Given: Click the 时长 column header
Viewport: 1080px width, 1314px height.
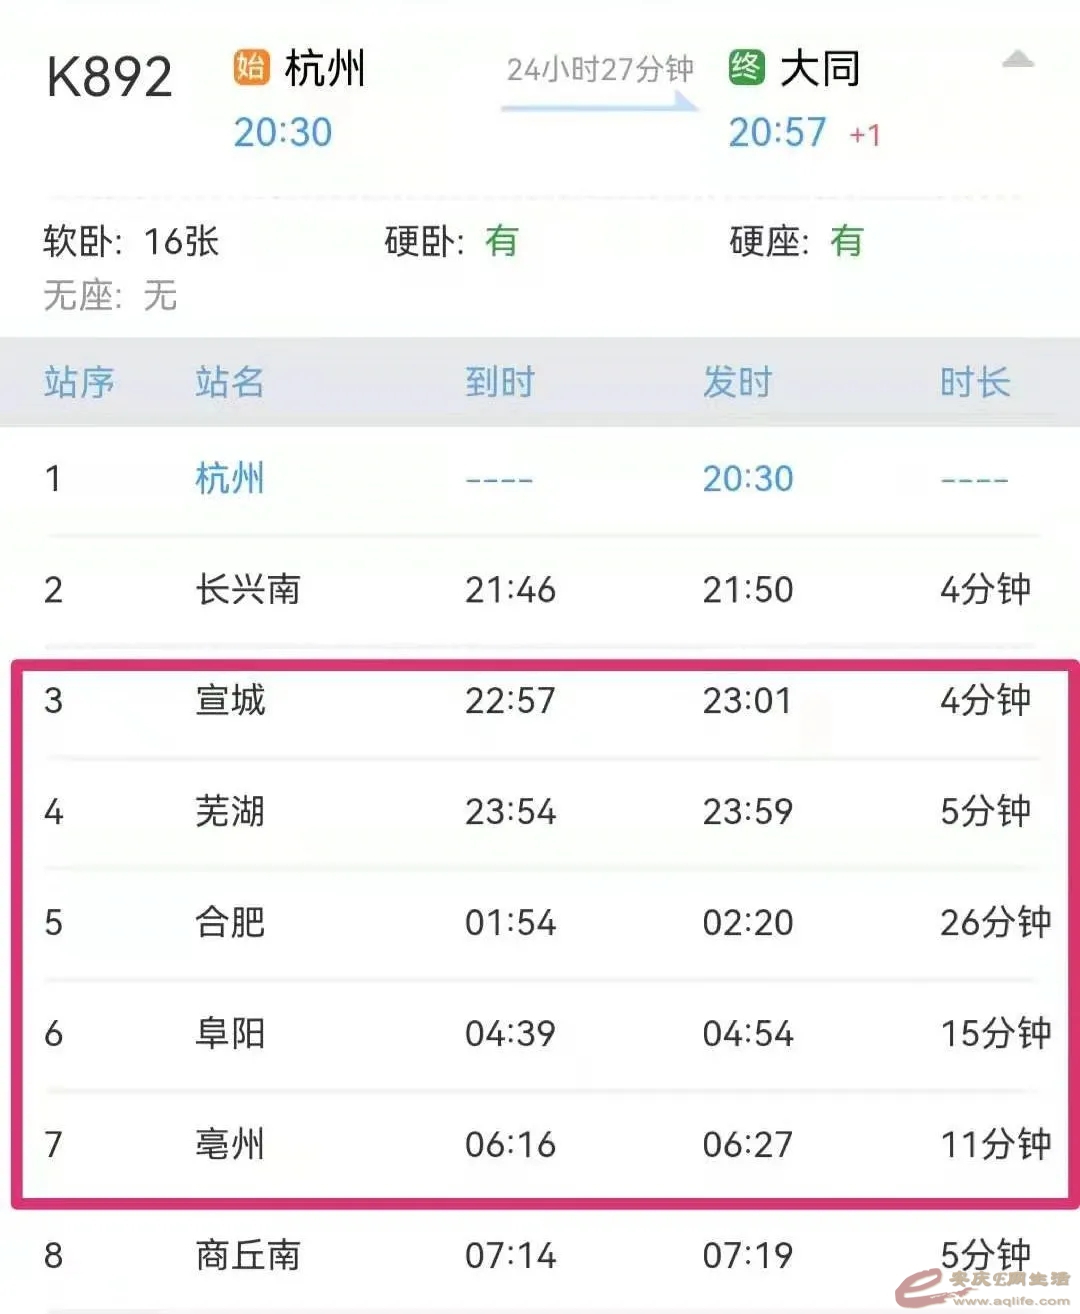Looking at the screenshot, I should pyautogui.click(x=974, y=382).
